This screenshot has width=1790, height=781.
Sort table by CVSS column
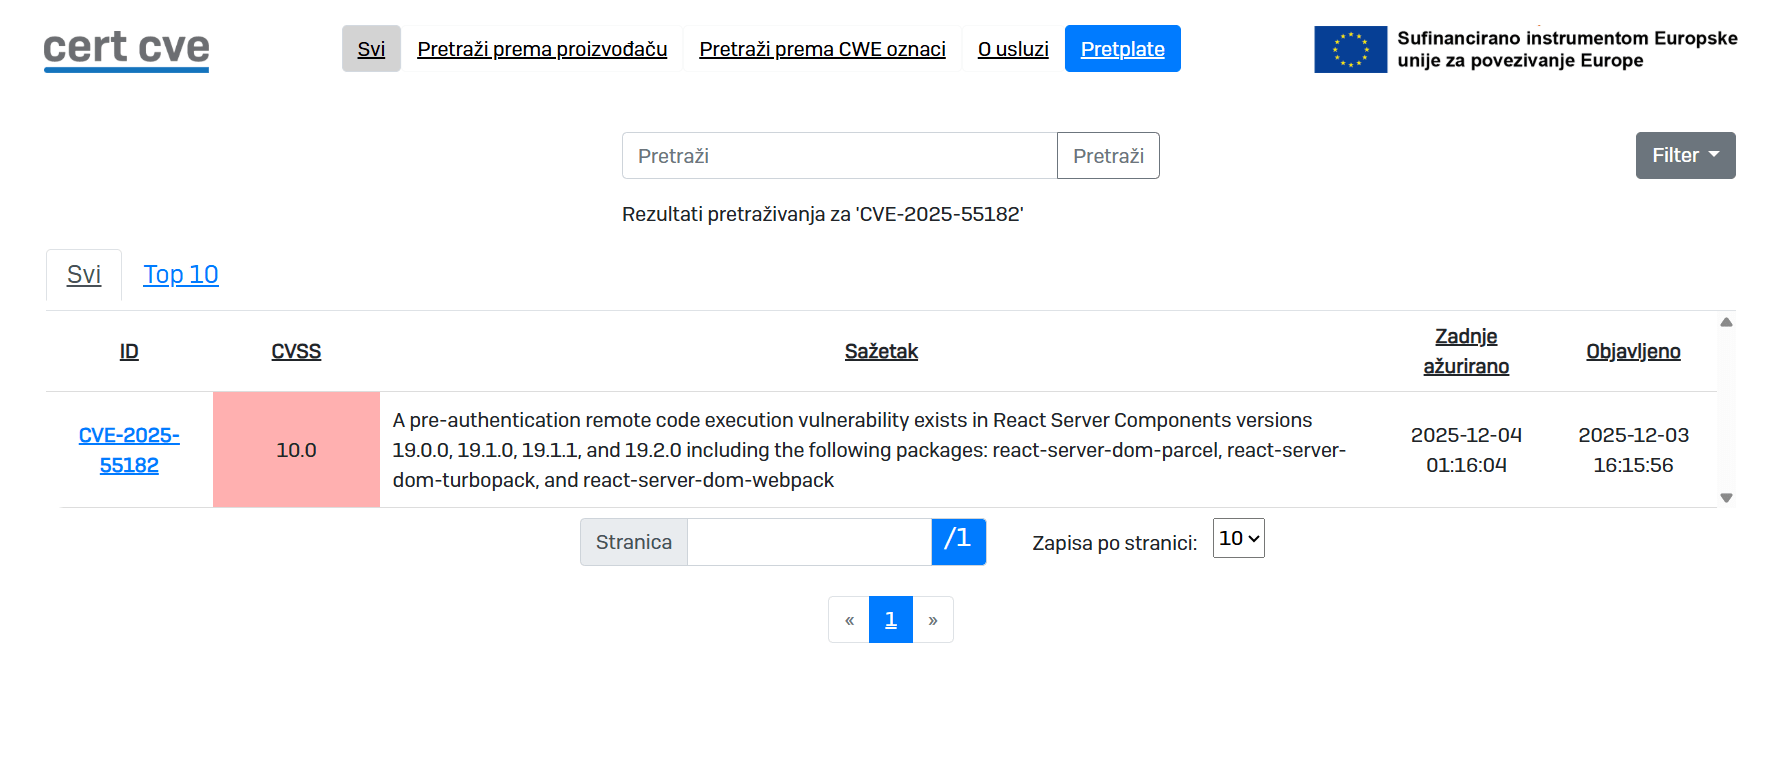(296, 352)
